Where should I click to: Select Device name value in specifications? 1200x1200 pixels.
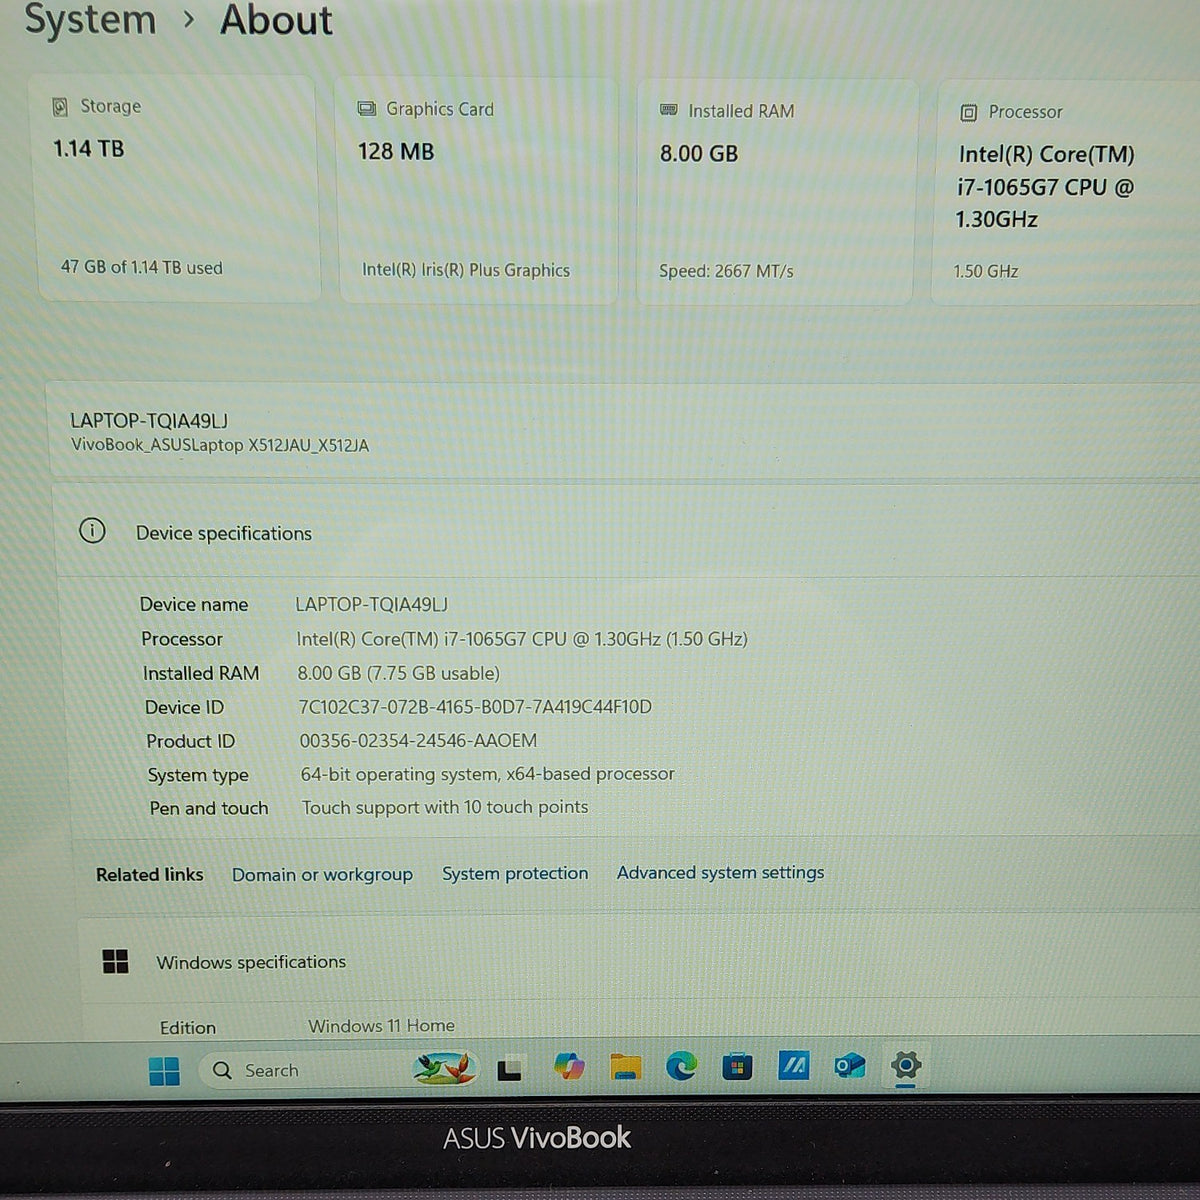[x=371, y=604]
